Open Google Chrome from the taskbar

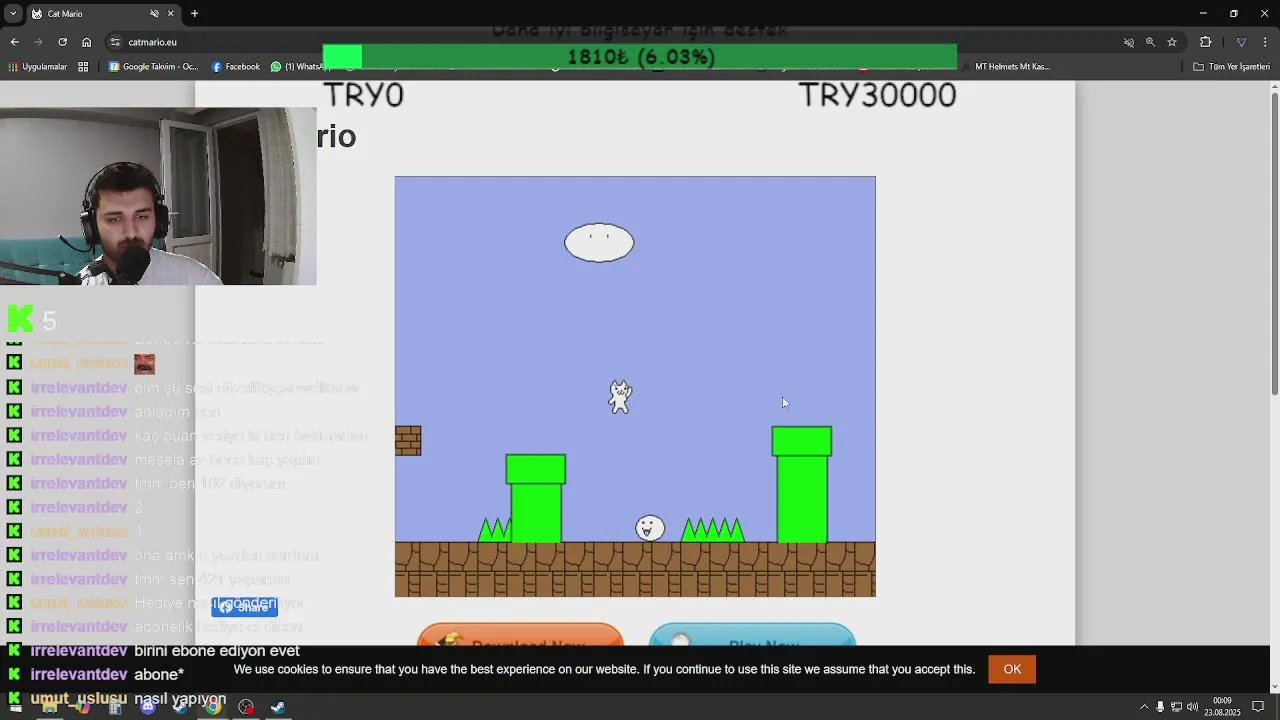tap(212, 707)
